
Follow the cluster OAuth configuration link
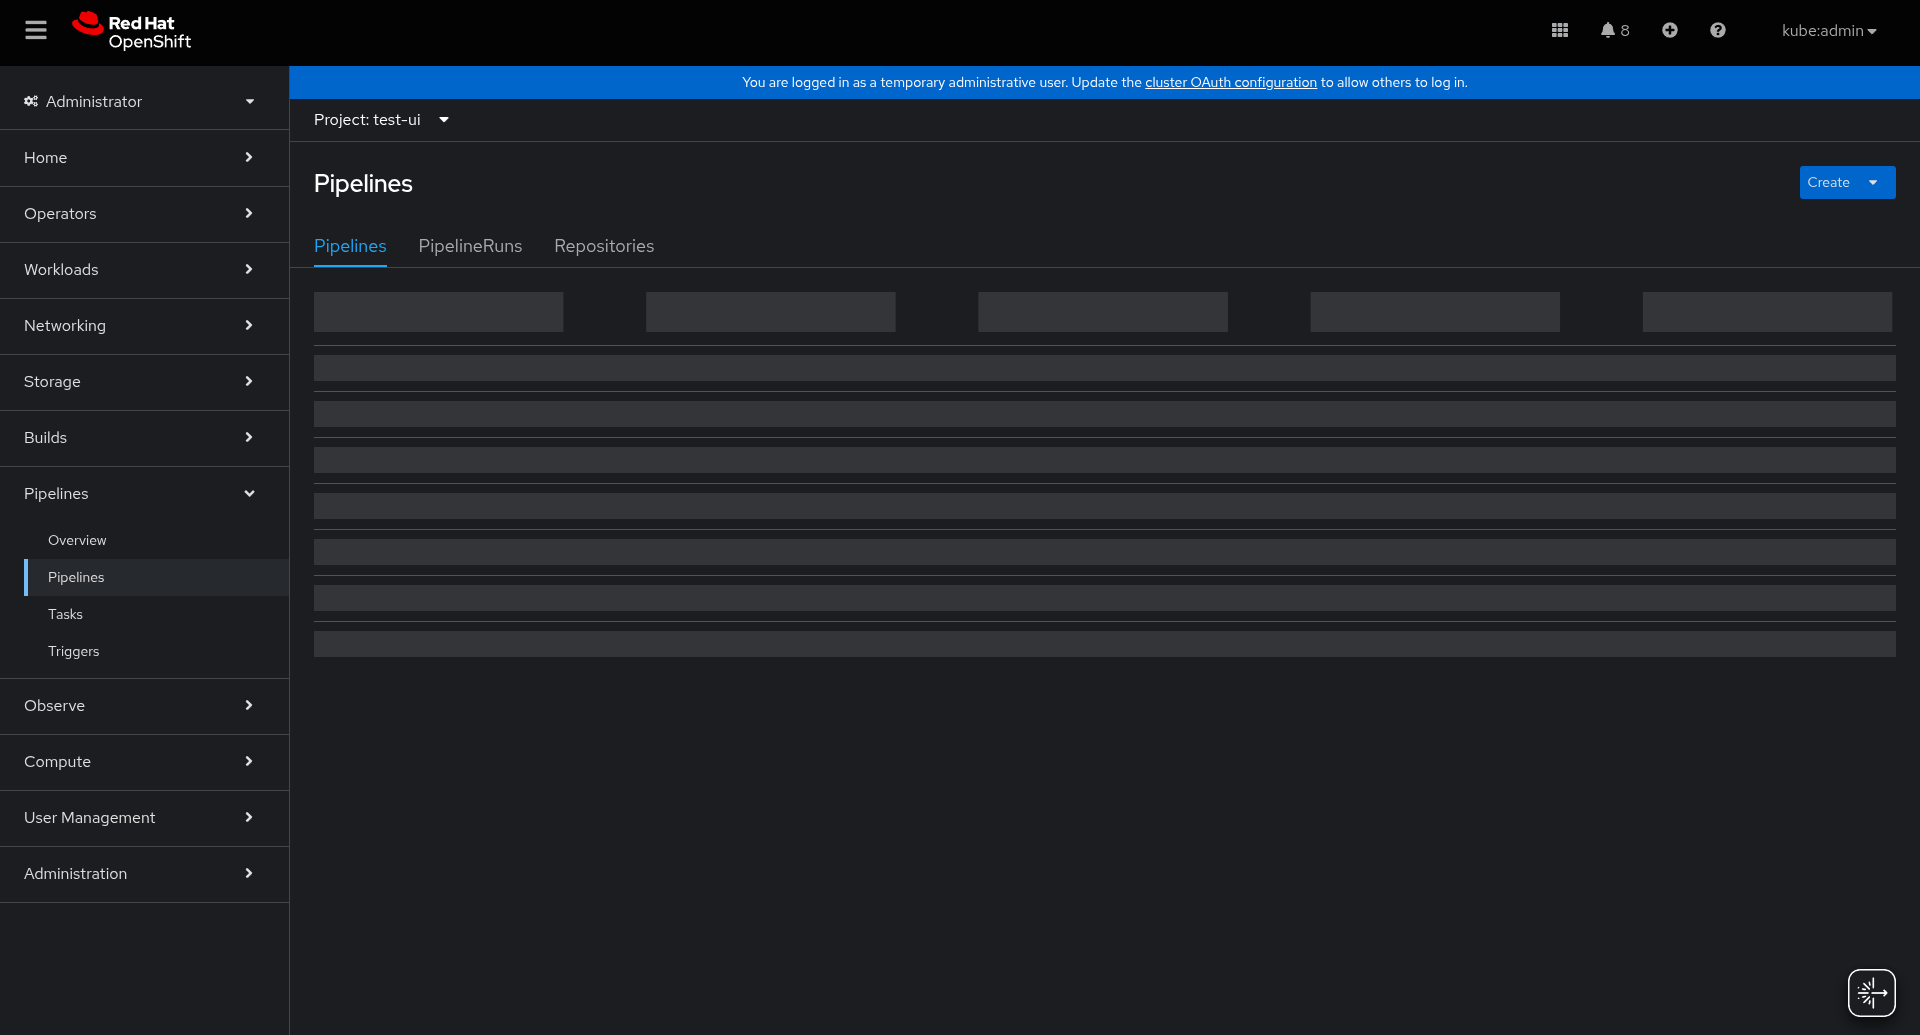click(x=1231, y=83)
